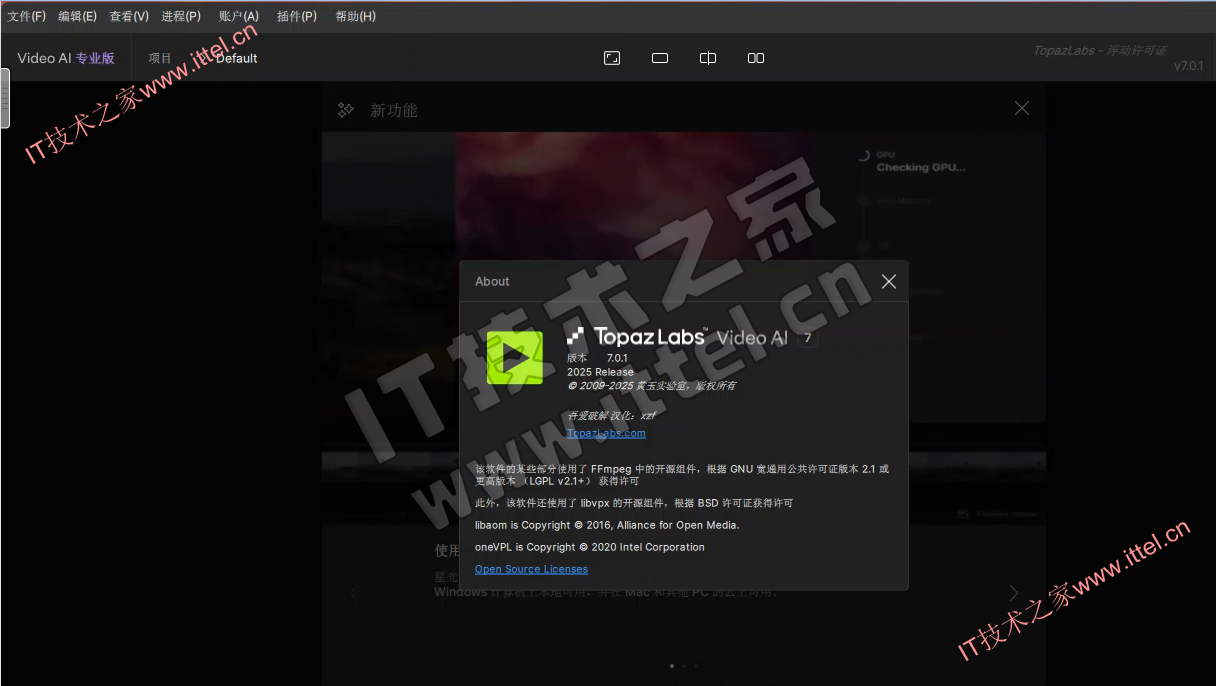This screenshot has width=1216, height=686.
Task: Open the 查看(V) menu
Action: tap(129, 16)
